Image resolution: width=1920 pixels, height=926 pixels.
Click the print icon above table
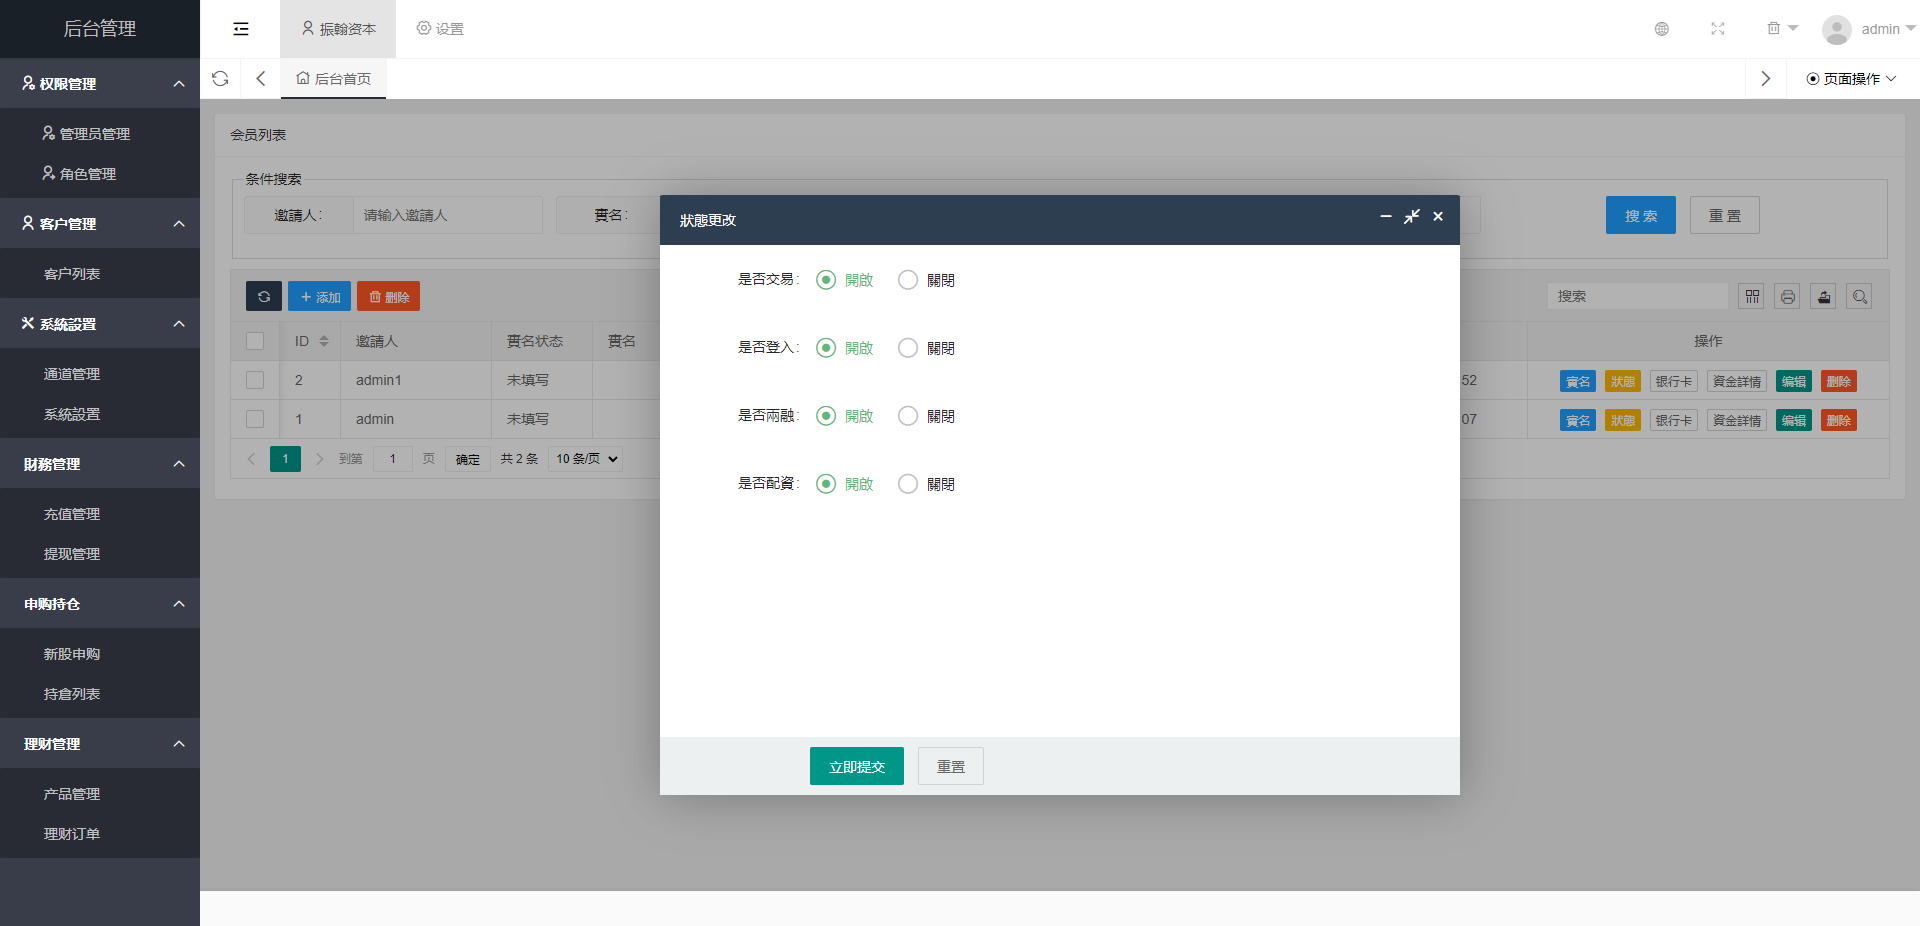(1787, 297)
